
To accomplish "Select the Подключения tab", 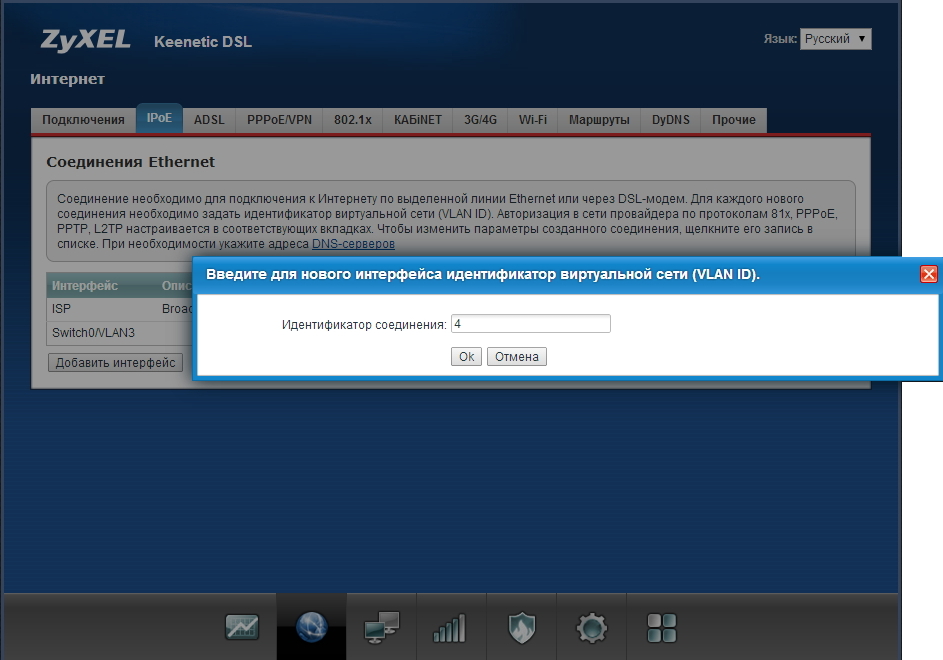I will coord(83,120).
